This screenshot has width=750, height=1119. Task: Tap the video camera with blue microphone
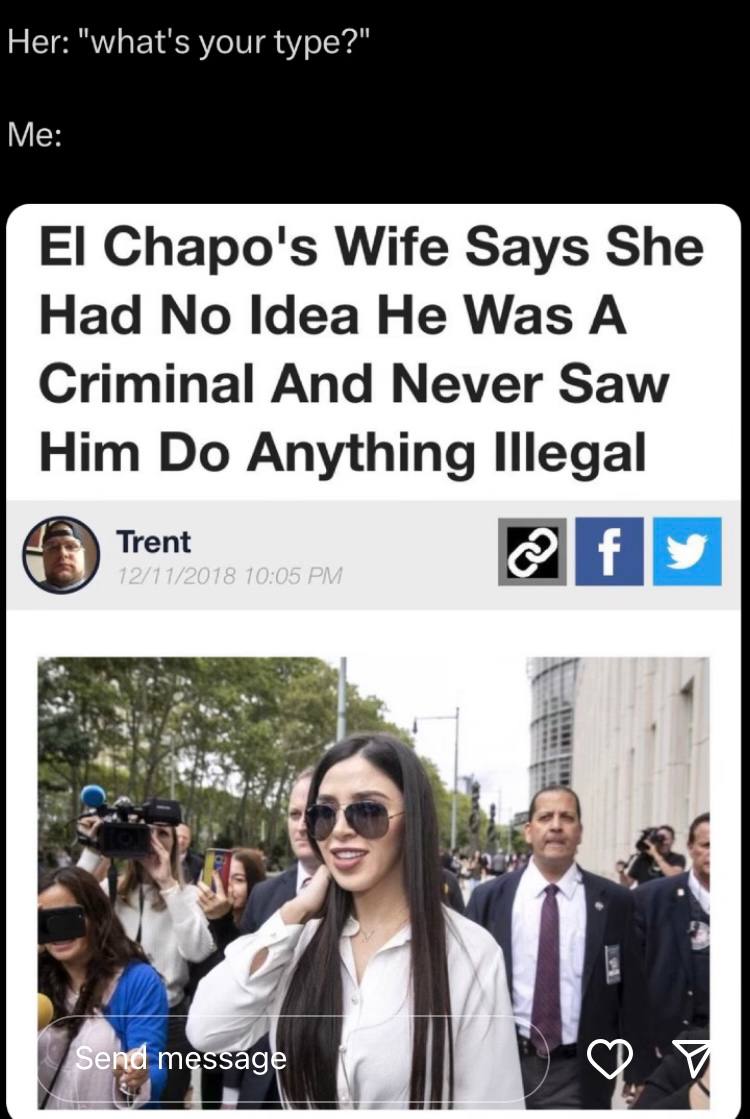[128, 824]
